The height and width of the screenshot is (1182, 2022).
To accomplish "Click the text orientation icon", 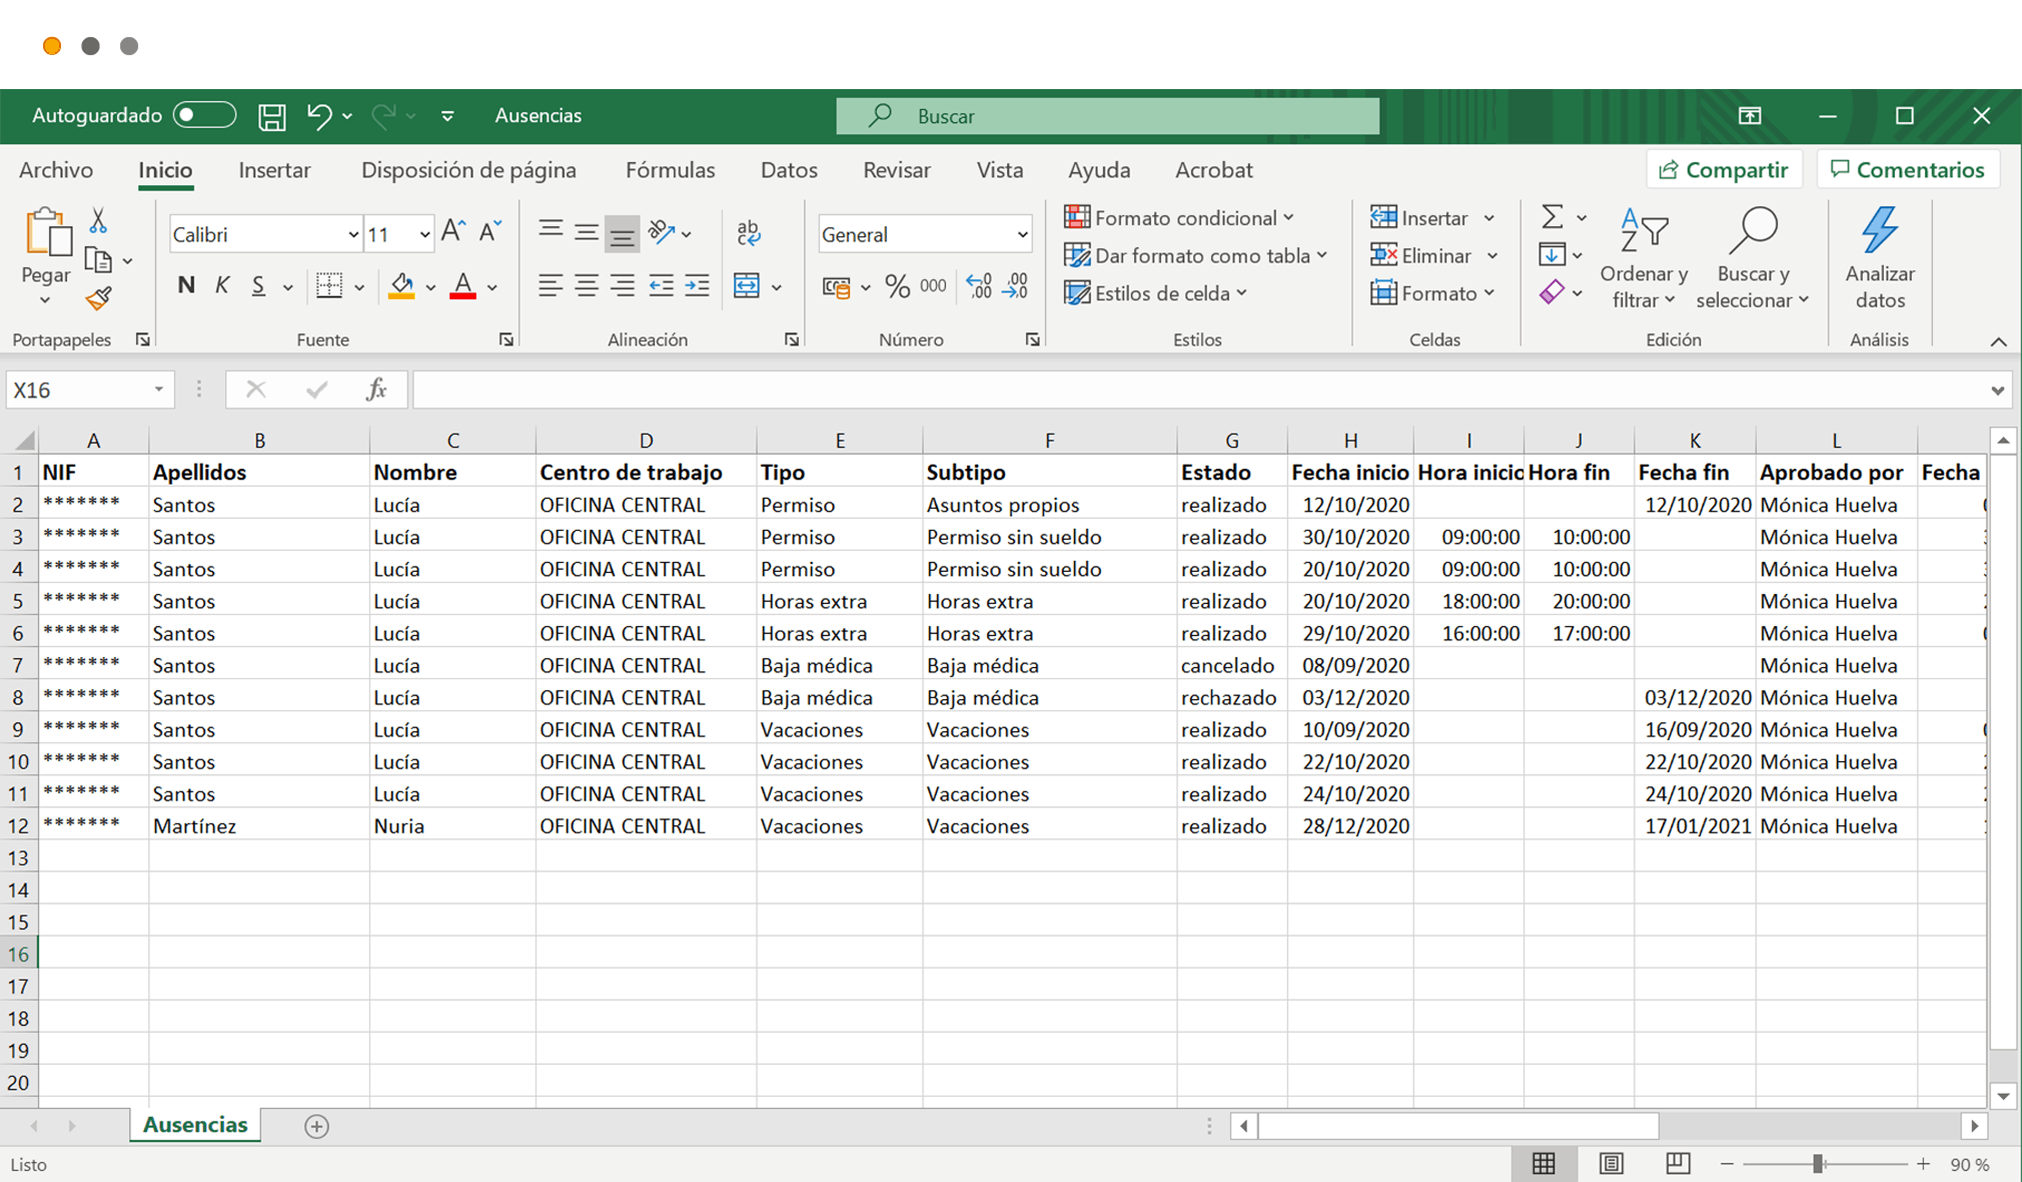I will [x=661, y=233].
